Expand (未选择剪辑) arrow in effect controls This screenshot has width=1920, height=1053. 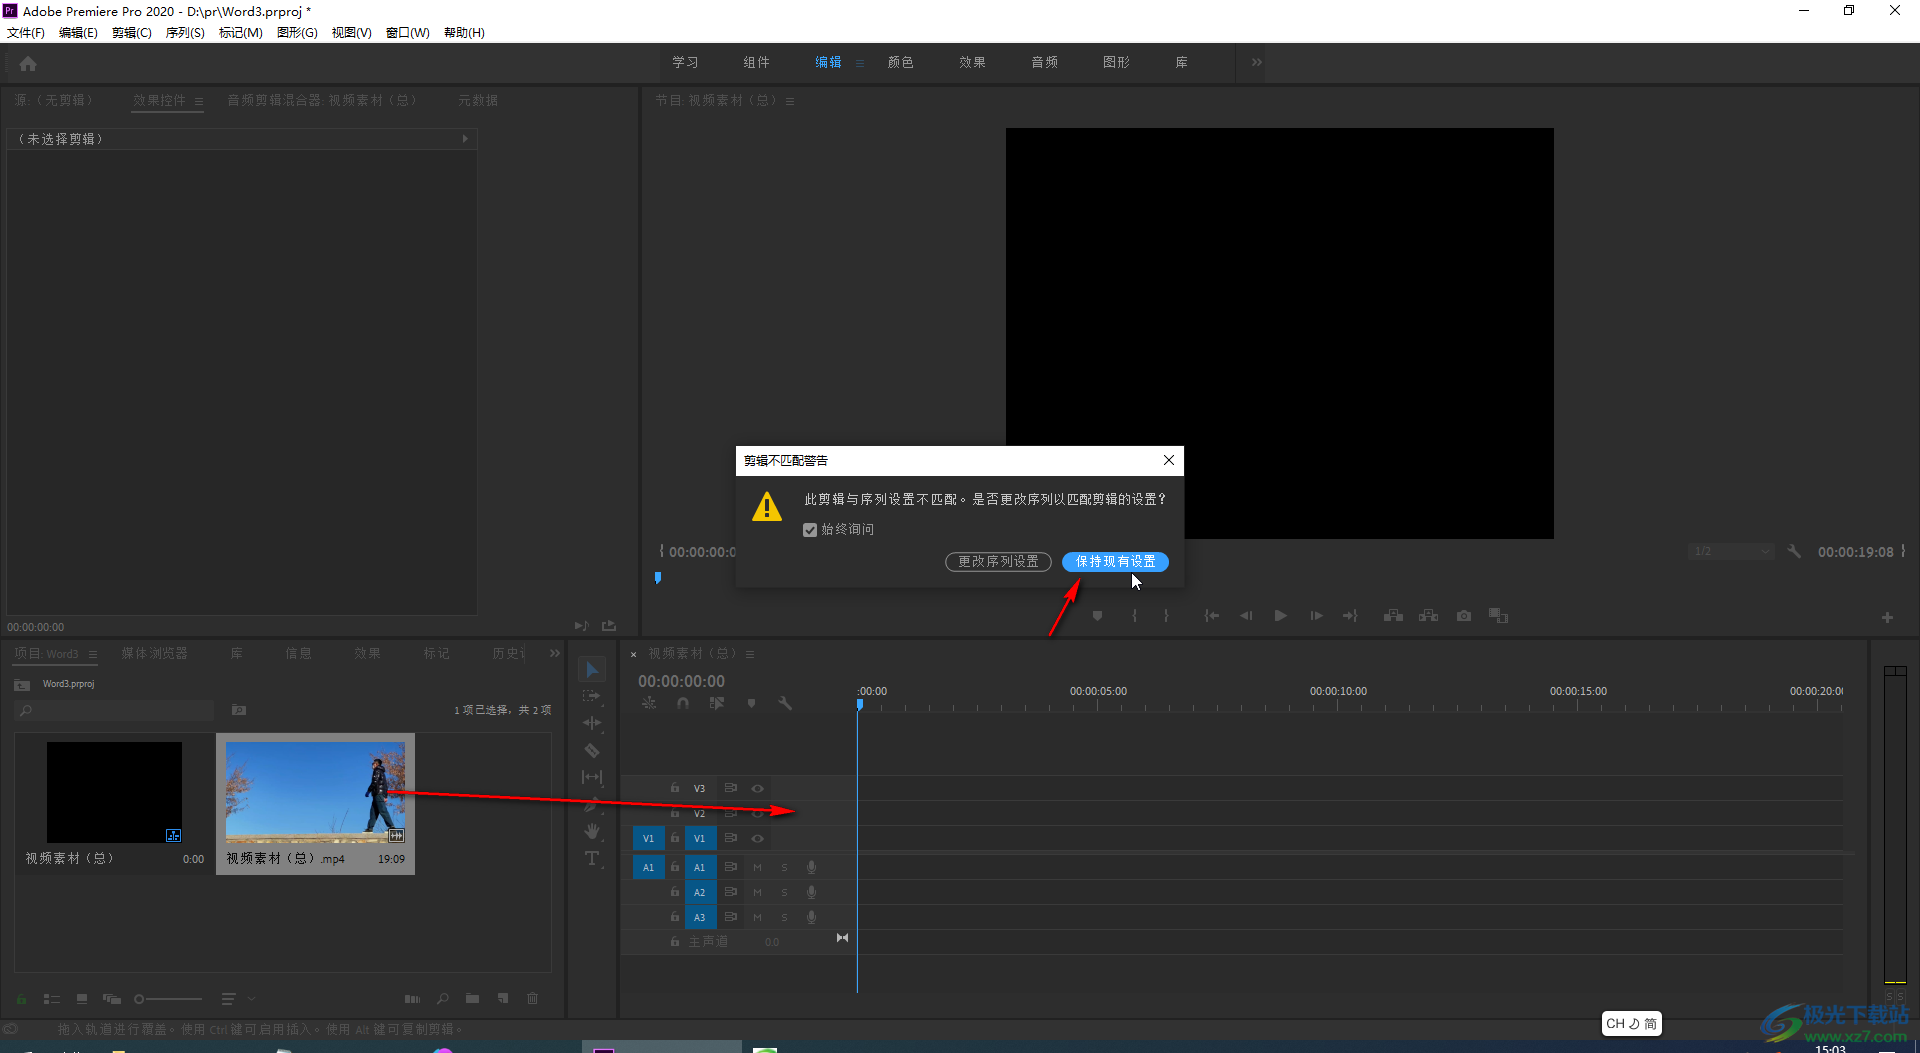pos(465,139)
